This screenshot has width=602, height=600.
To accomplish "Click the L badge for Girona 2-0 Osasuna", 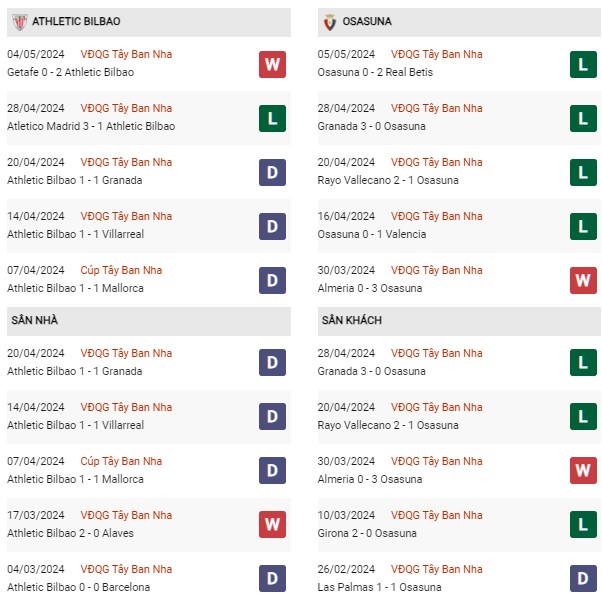I will tap(583, 524).
